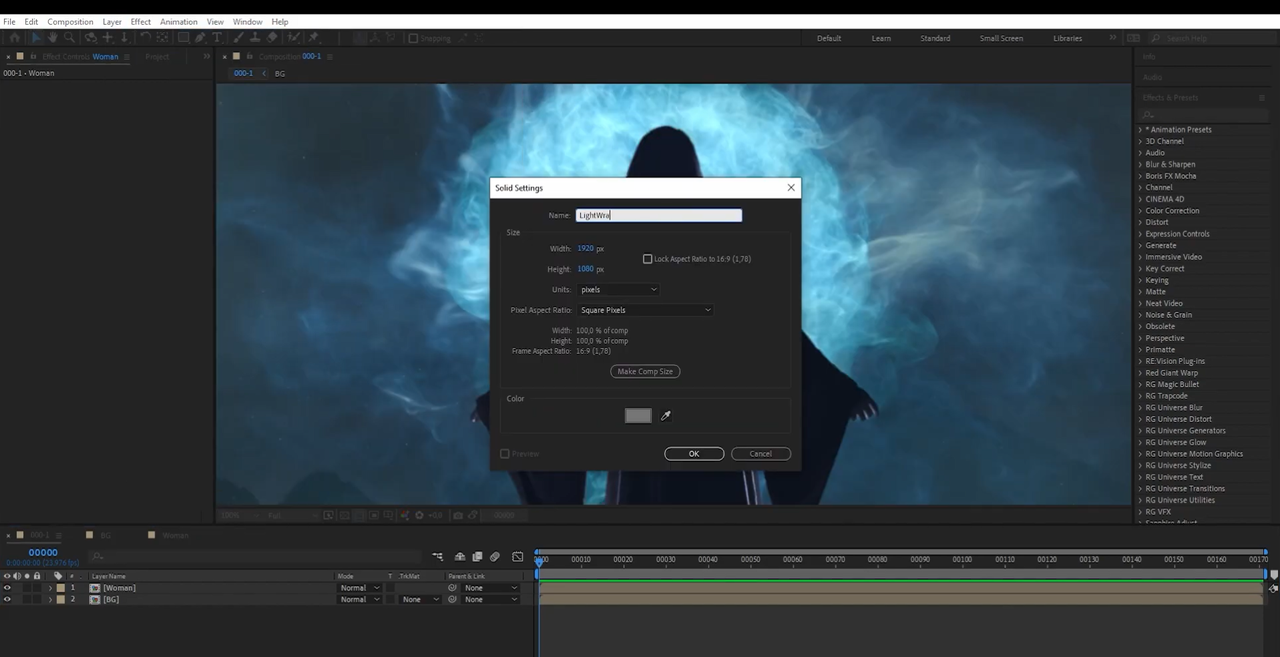
Task: Open the Layer menu
Action: click(x=112, y=21)
